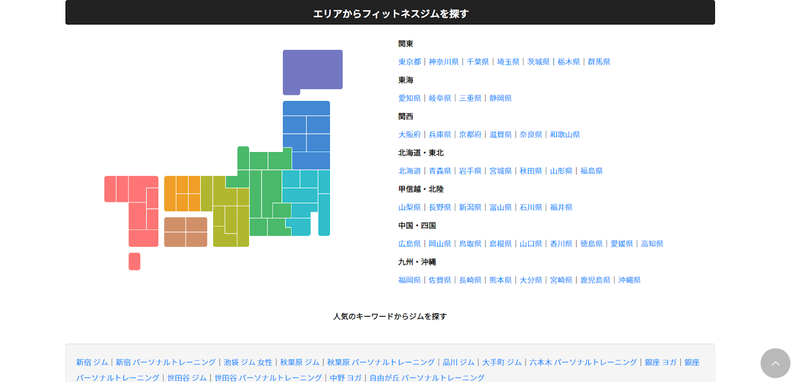This screenshot has width=800, height=382.
Task: Click the 滋賀県 link
Action: tap(501, 135)
